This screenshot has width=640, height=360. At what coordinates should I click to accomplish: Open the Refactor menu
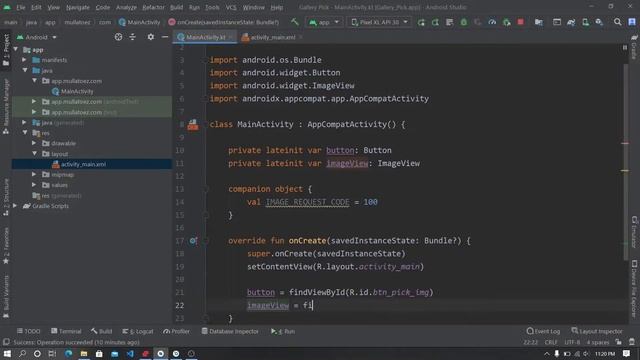(153, 7)
